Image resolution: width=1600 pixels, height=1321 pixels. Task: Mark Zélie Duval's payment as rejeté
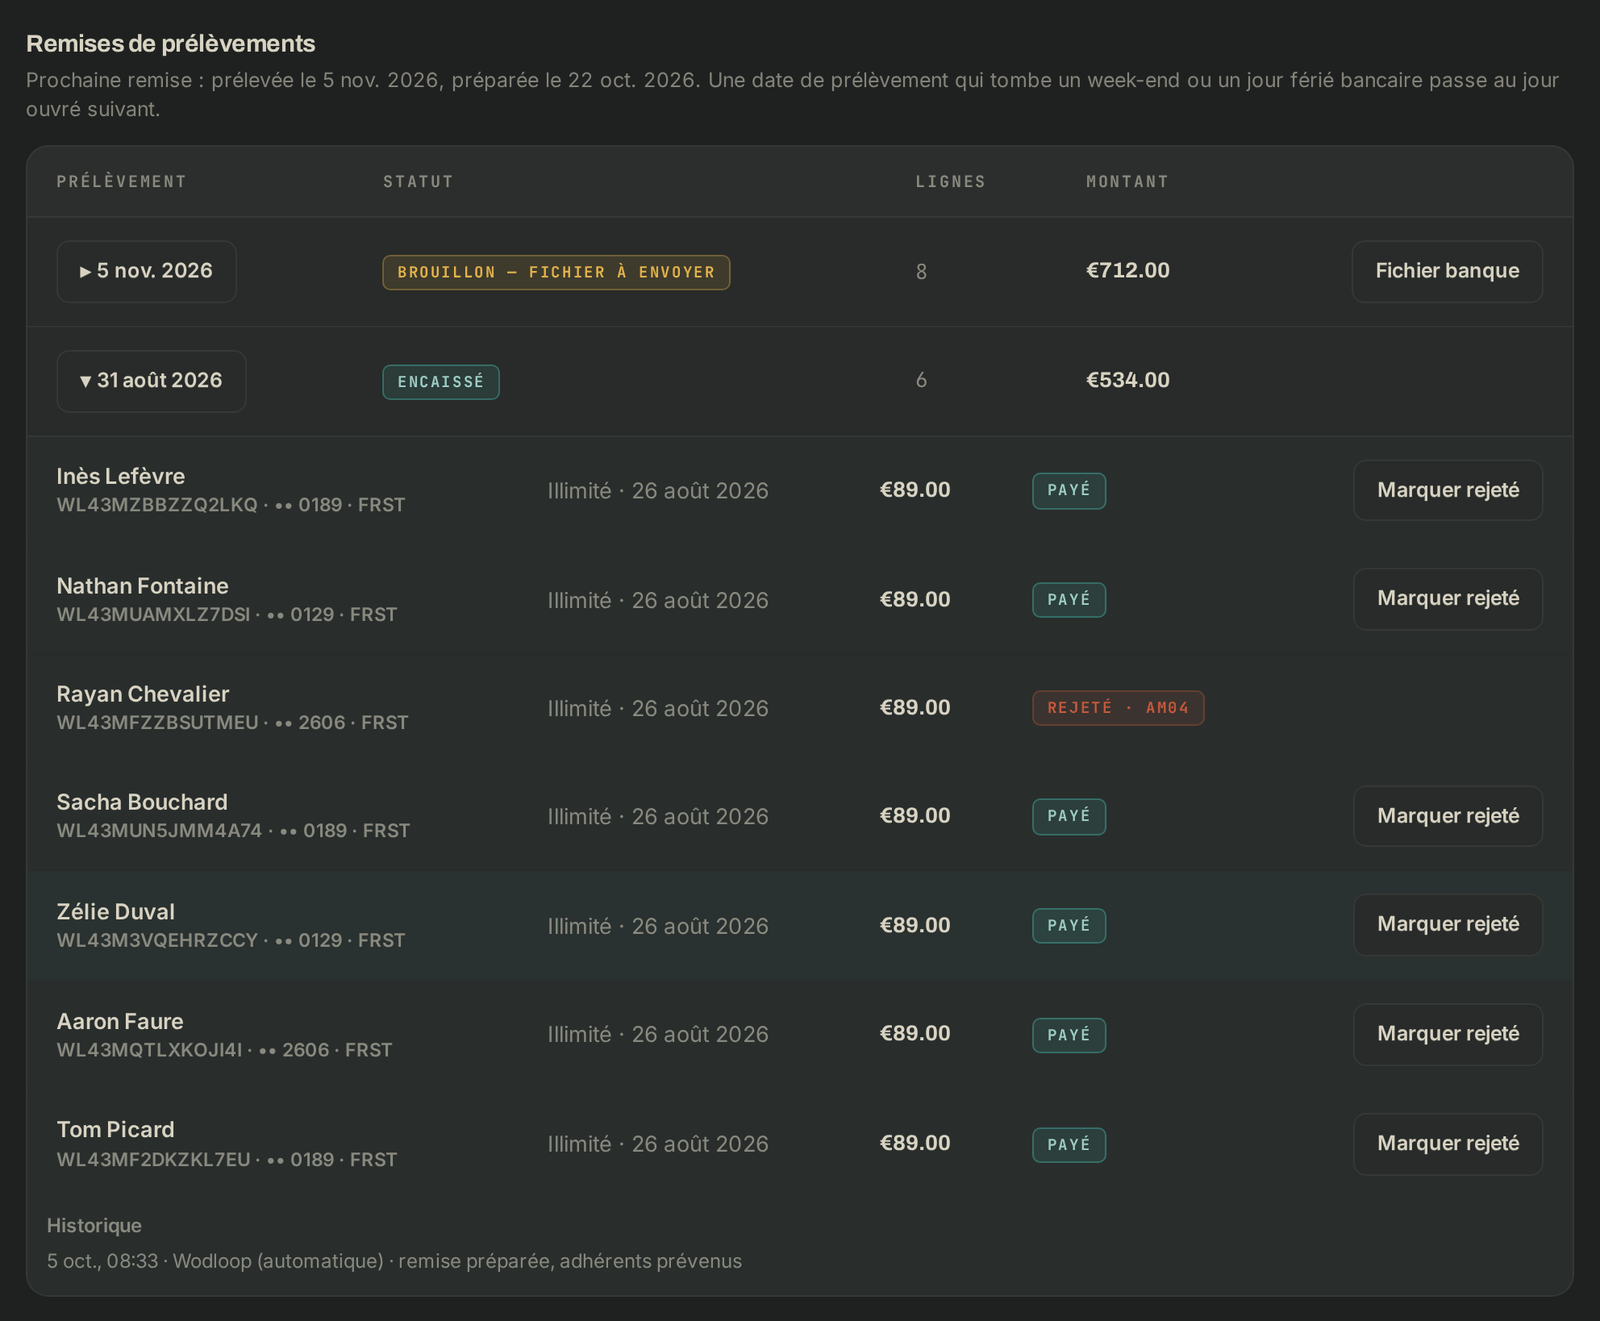coord(1448,925)
